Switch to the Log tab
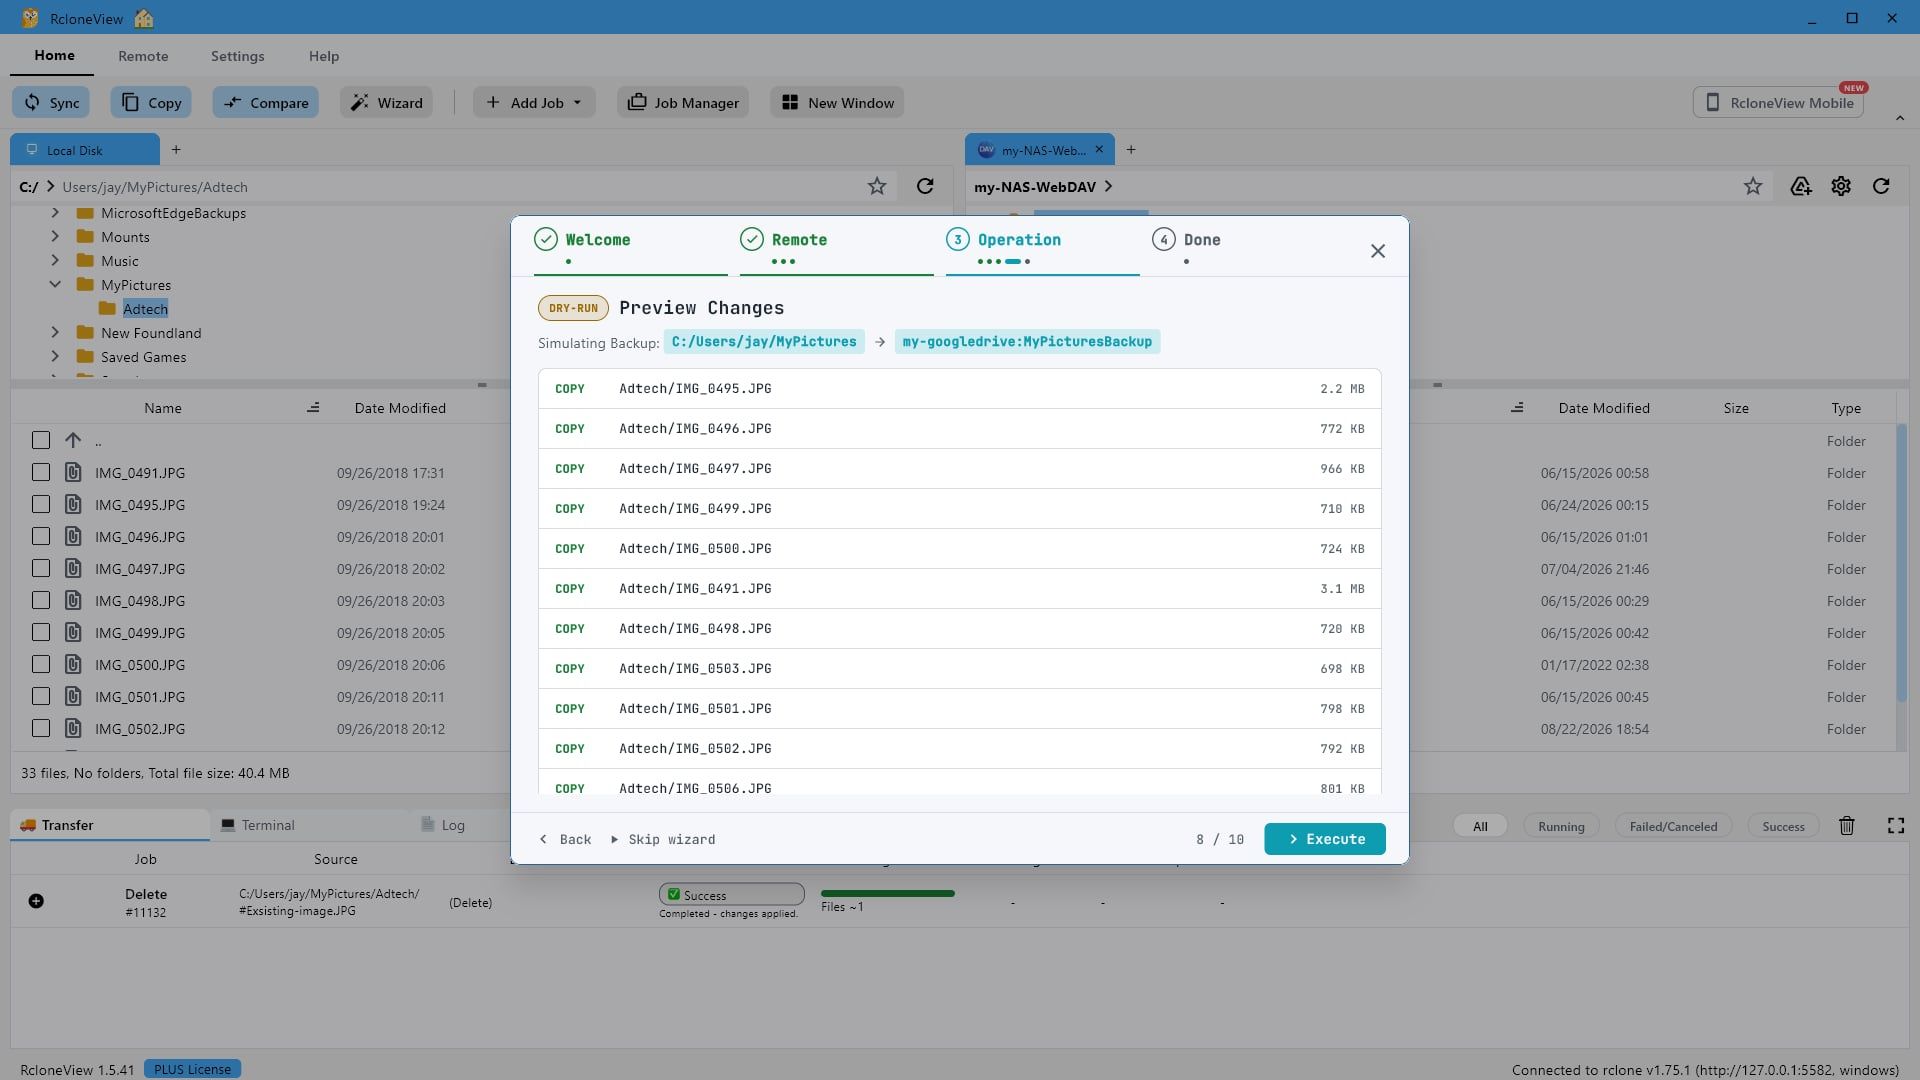Viewport: 1920px width, 1080px height. point(443,825)
